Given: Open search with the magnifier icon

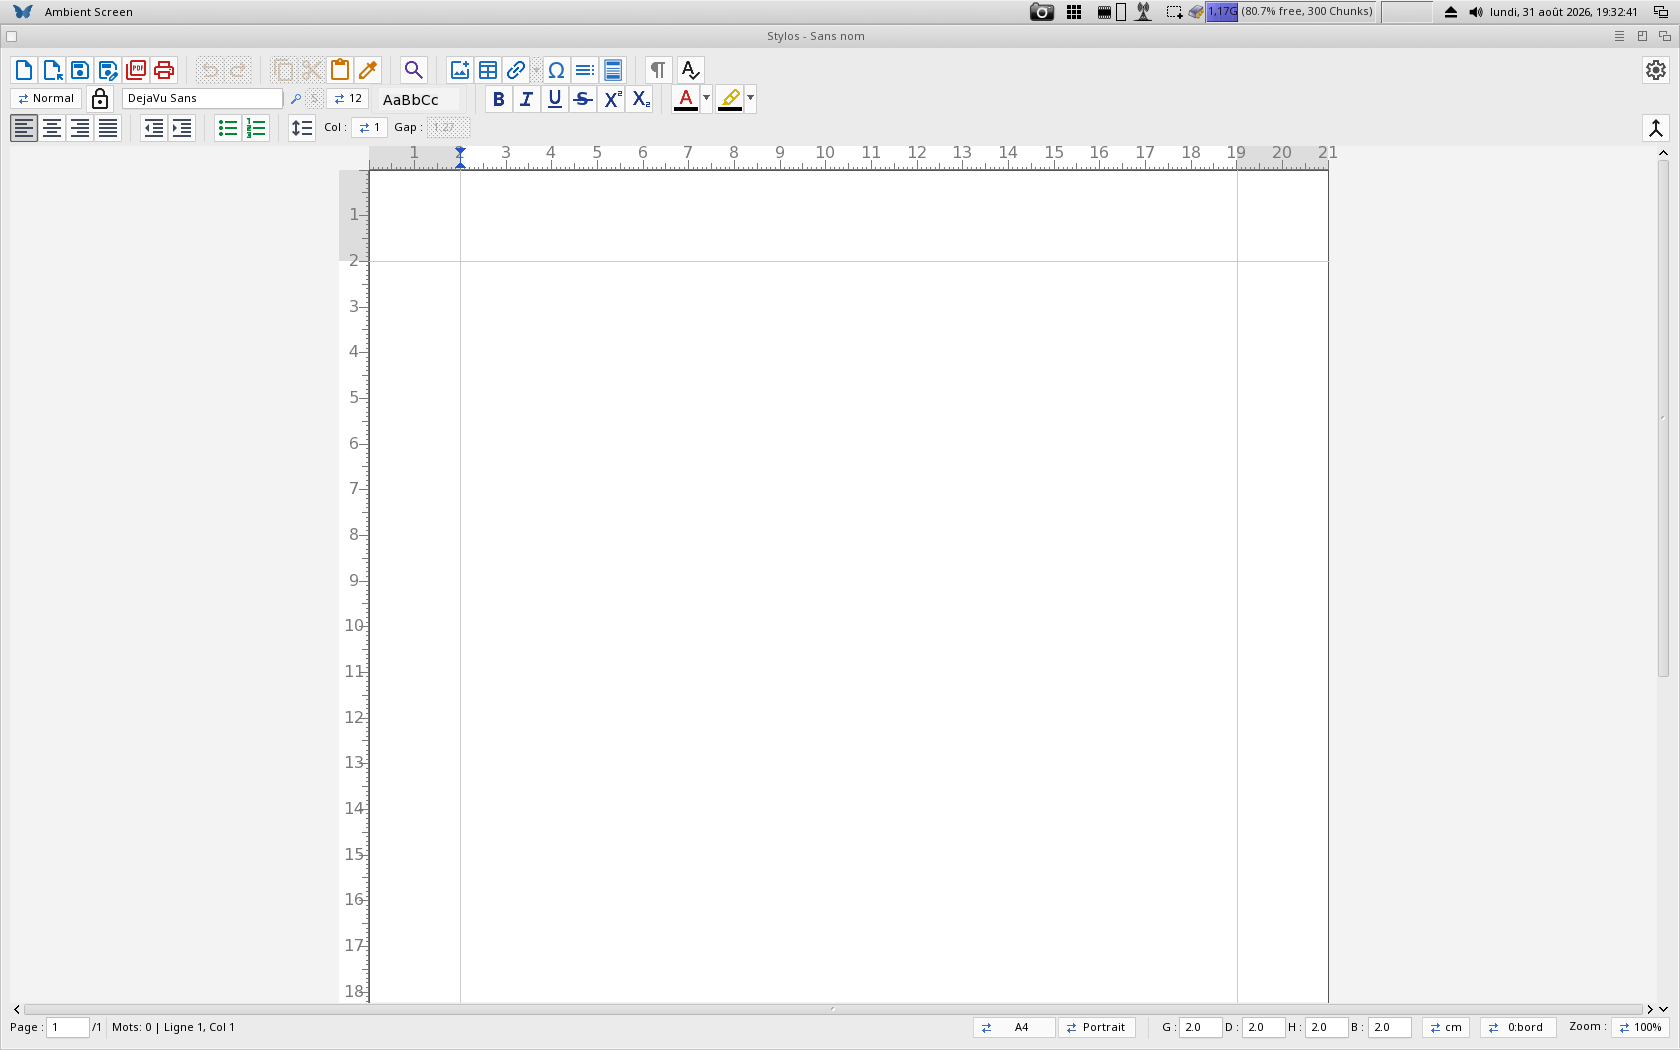Looking at the screenshot, I should [413, 70].
